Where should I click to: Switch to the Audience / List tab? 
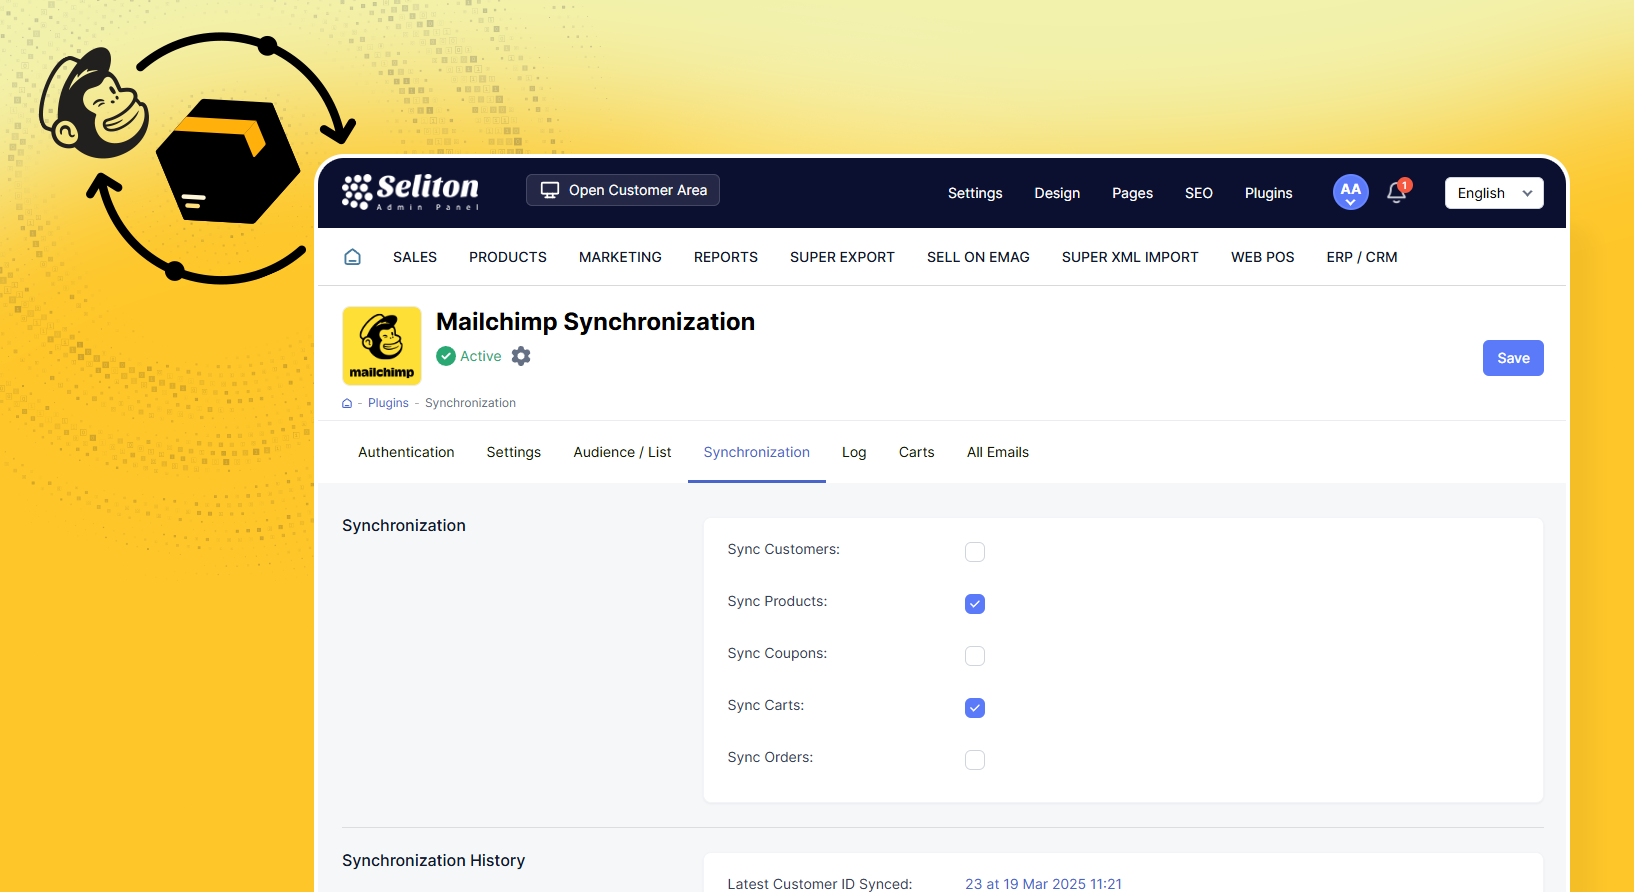622,452
